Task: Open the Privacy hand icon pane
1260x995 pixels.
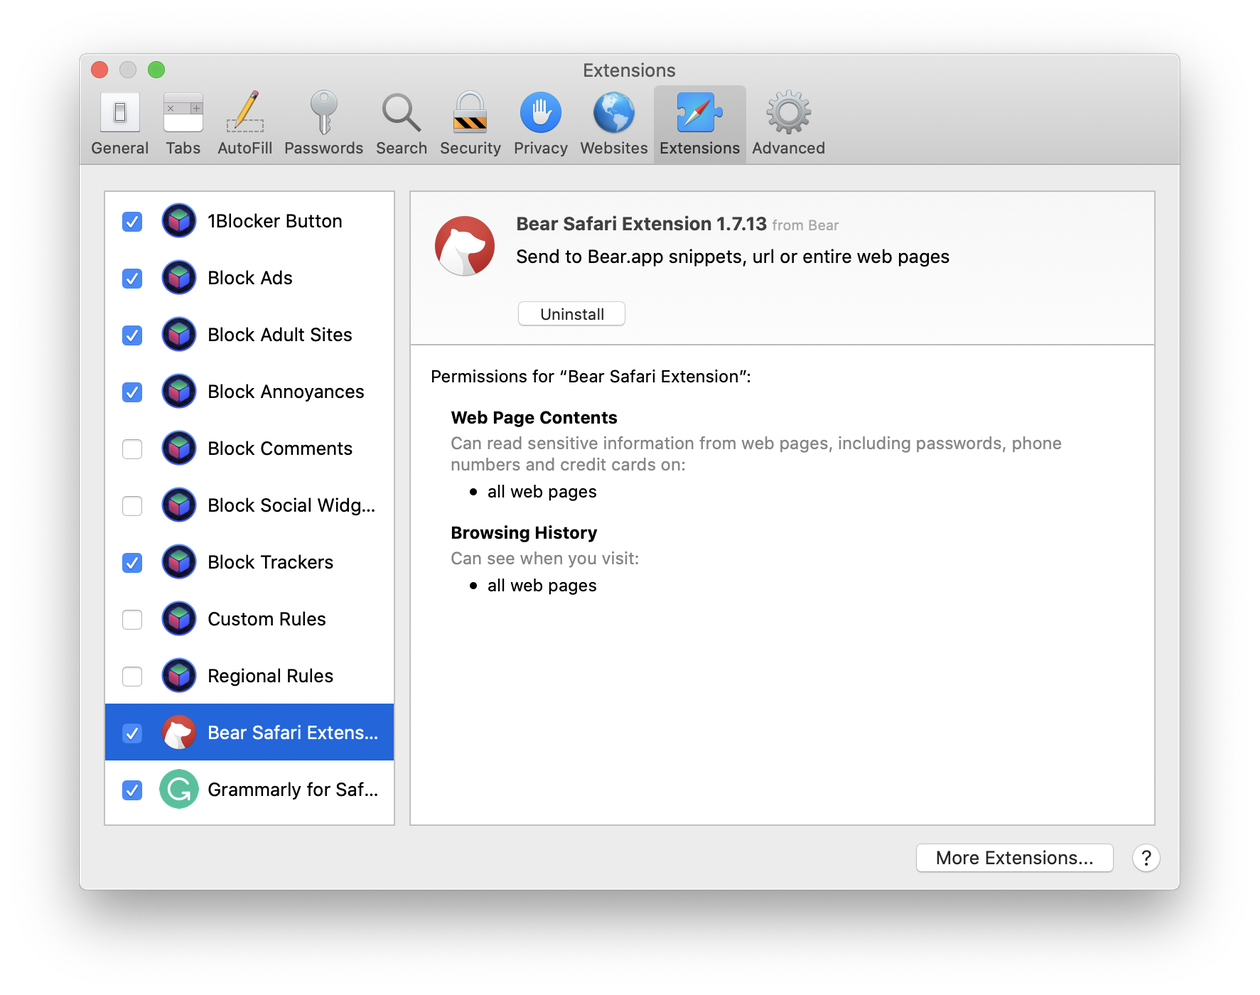Action: [x=540, y=124]
